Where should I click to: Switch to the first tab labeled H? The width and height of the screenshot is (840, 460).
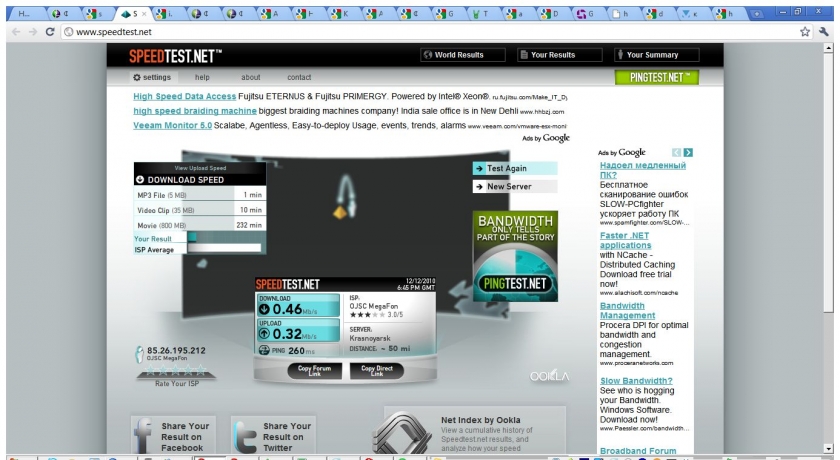coord(25,14)
